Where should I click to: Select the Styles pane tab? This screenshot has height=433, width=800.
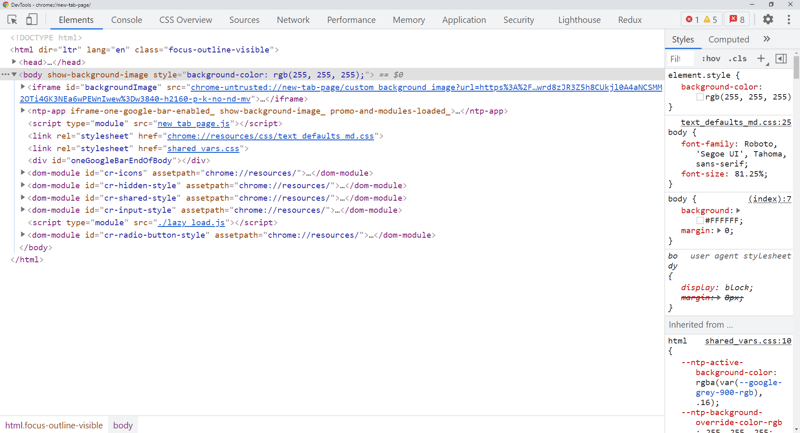pos(683,39)
